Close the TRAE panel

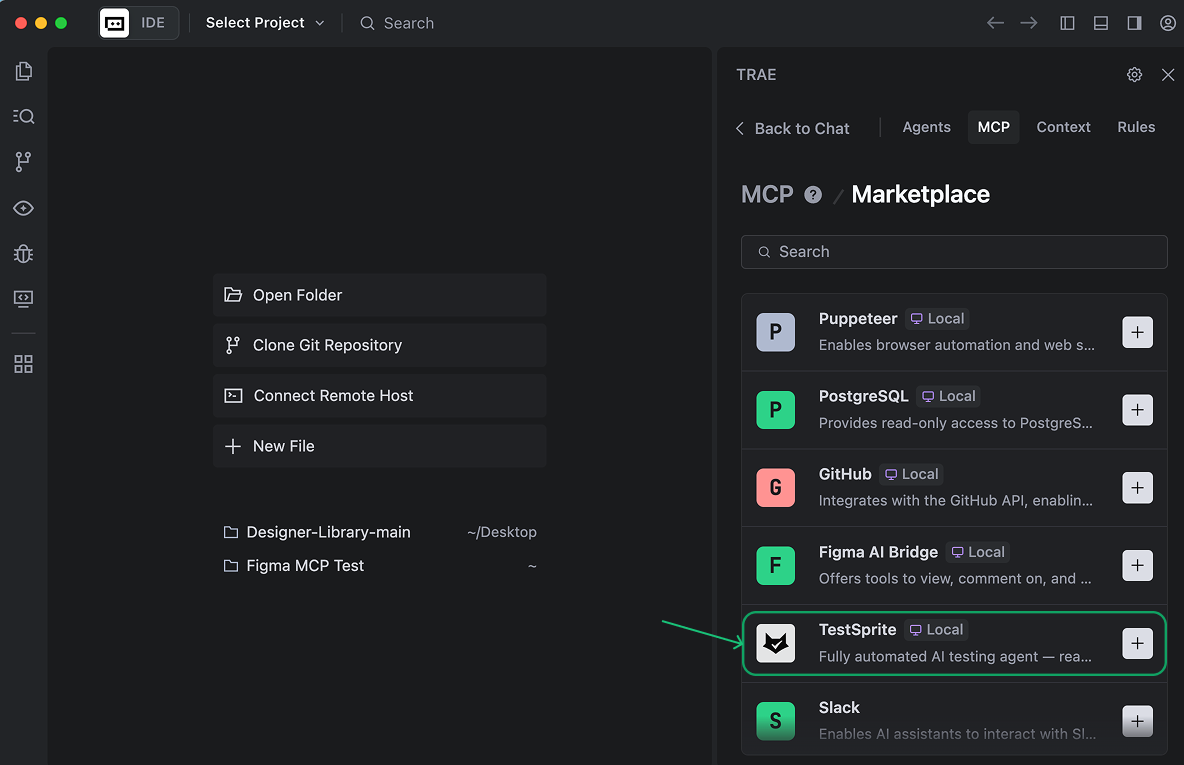[1168, 74]
